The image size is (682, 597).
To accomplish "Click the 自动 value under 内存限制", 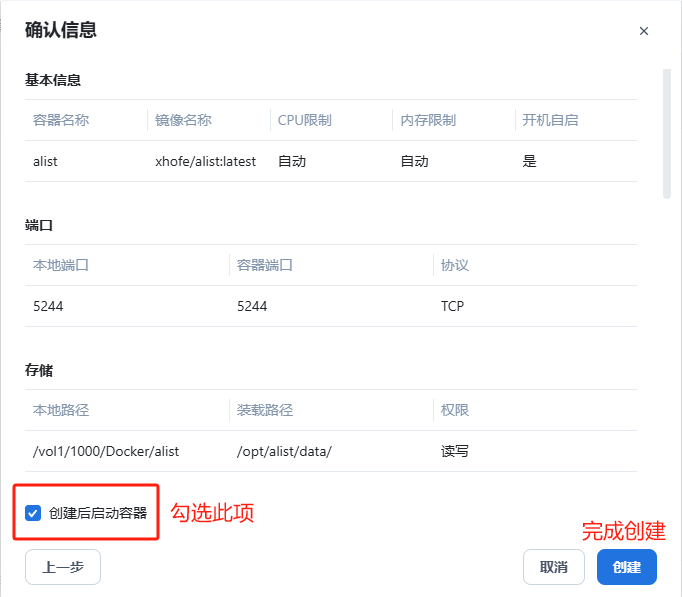I will pos(415,162).
